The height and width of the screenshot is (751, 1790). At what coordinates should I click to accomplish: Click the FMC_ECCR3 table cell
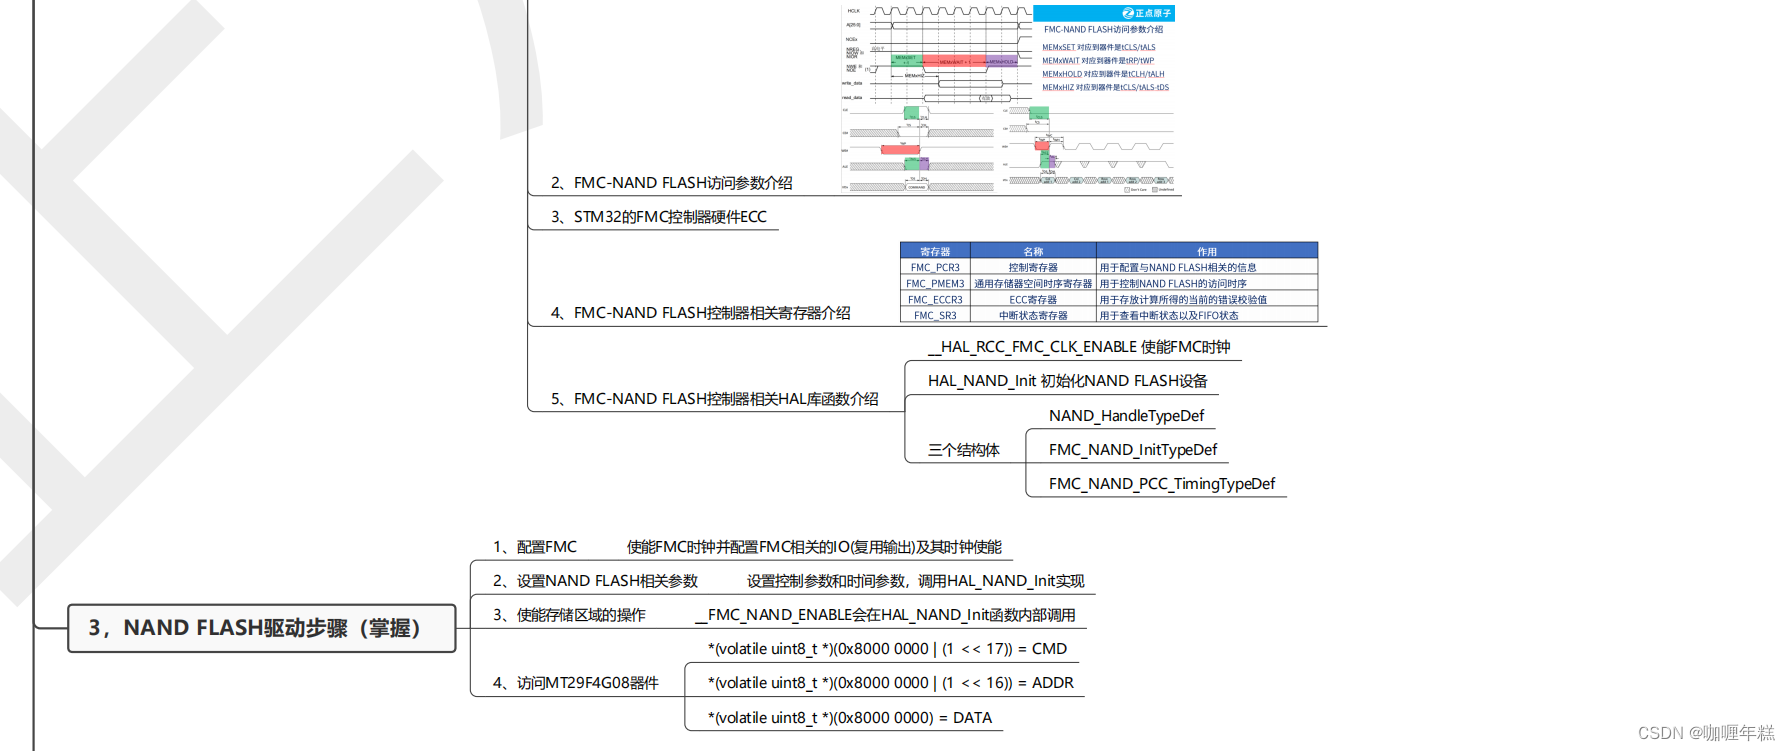[x=935, y=299]
